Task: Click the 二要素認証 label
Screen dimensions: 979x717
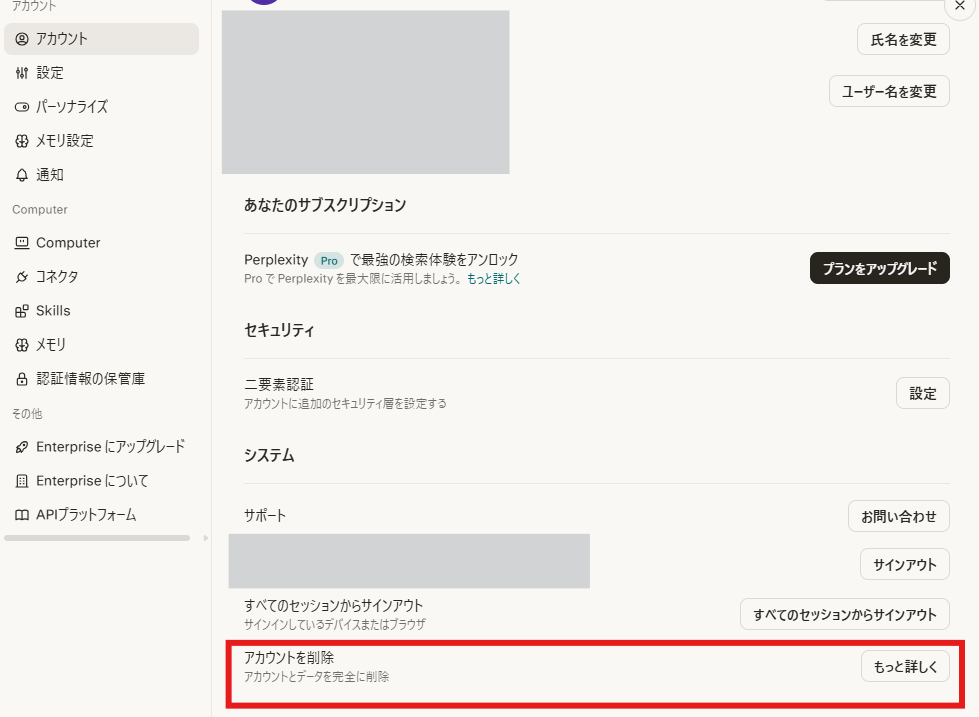Action: 278,384
